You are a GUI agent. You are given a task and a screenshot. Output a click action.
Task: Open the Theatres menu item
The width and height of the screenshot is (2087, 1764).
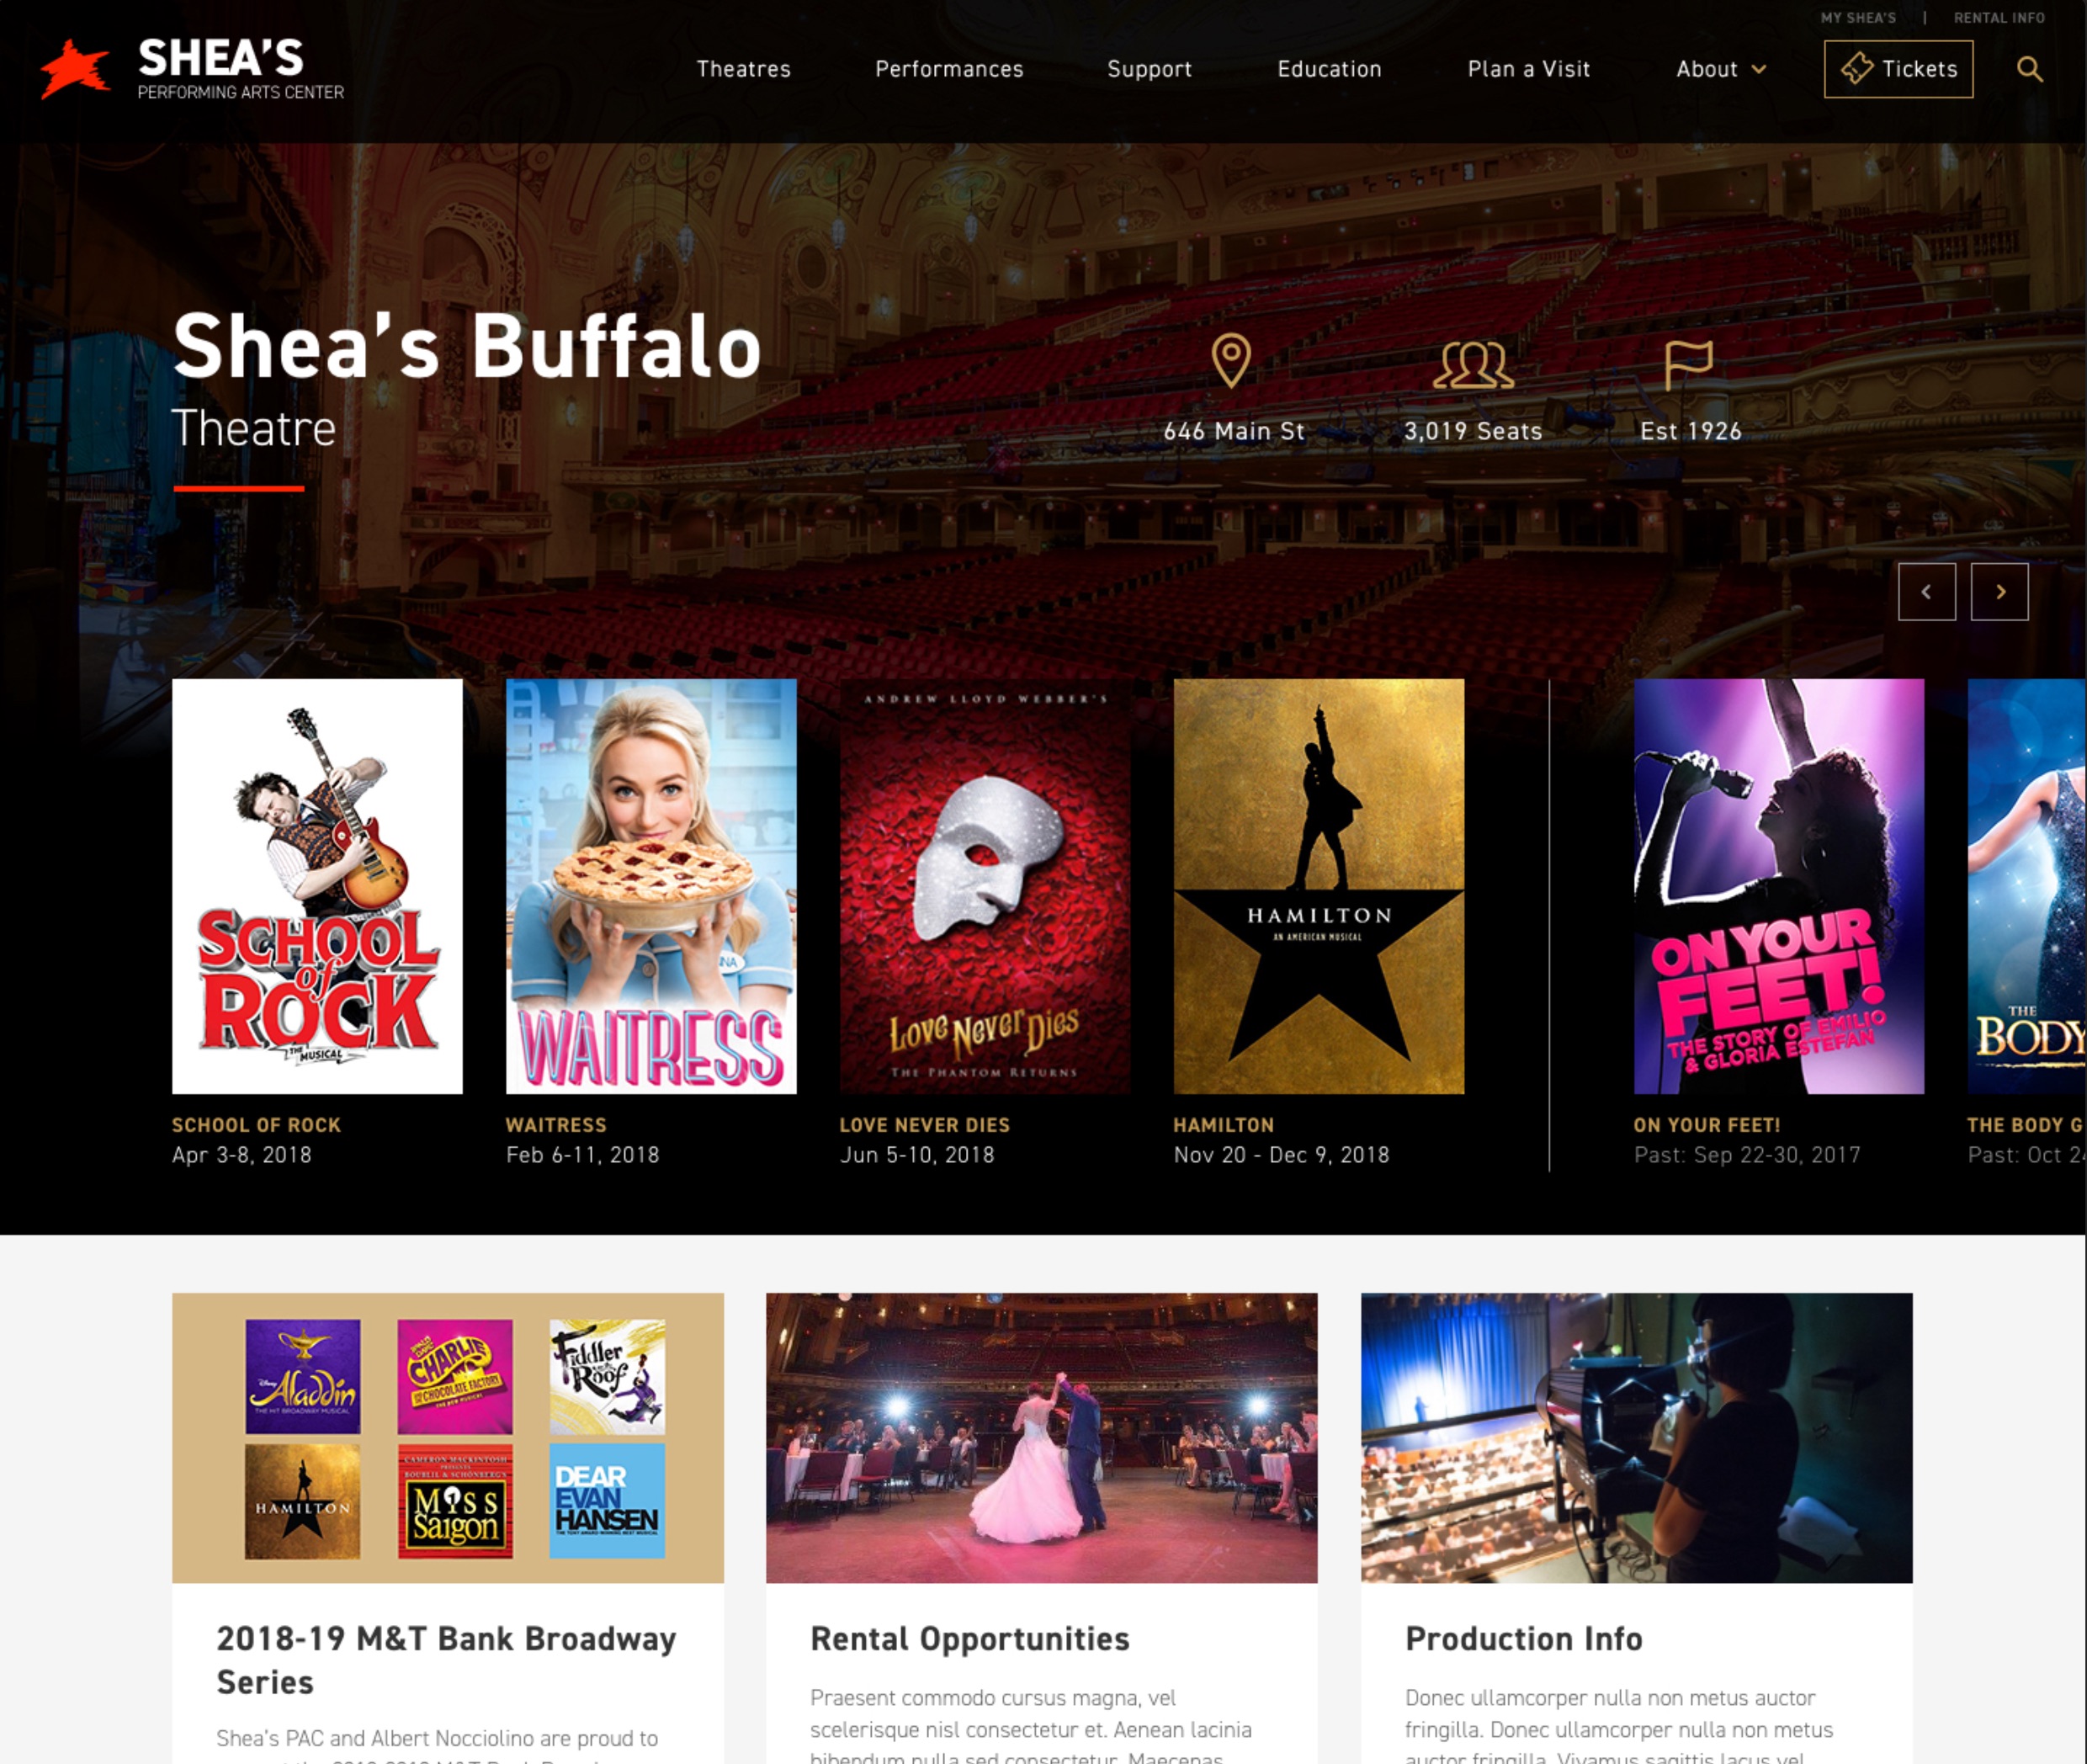[743, 69]
